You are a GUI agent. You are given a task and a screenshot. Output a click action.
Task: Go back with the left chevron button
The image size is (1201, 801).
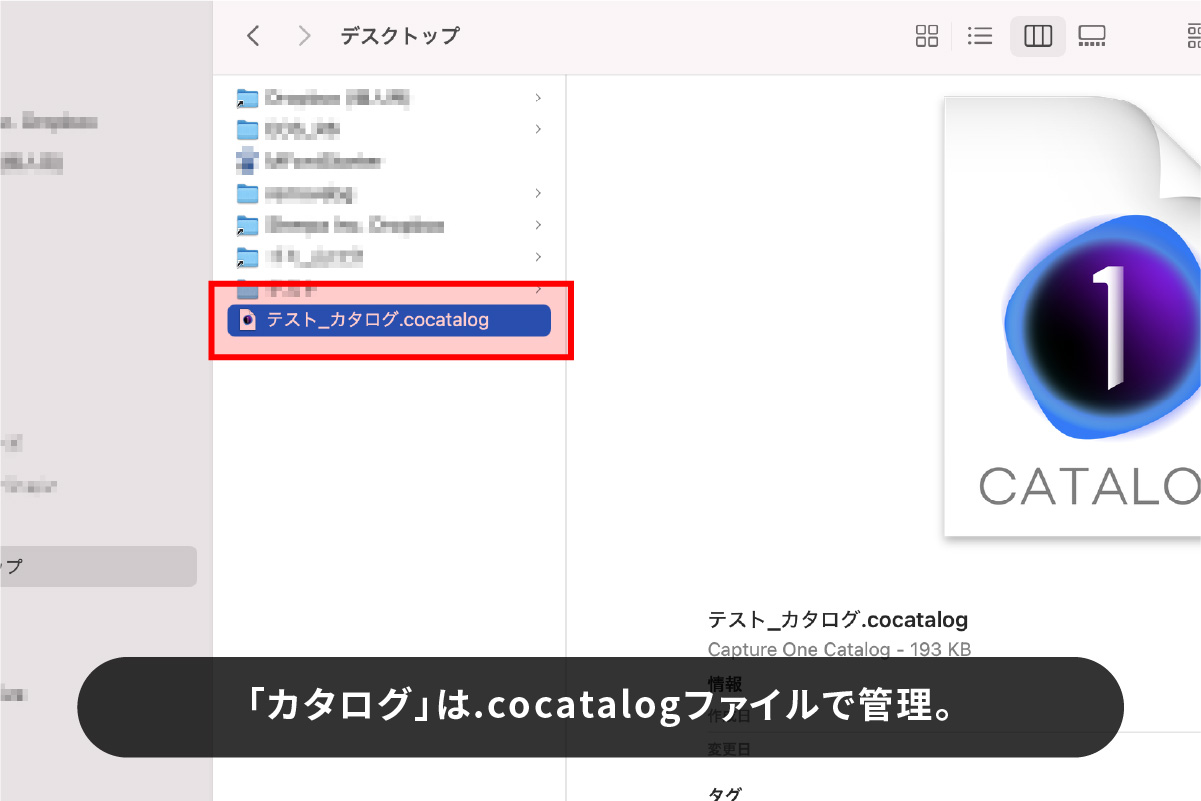pyautogui.click(x=253, y=36)
